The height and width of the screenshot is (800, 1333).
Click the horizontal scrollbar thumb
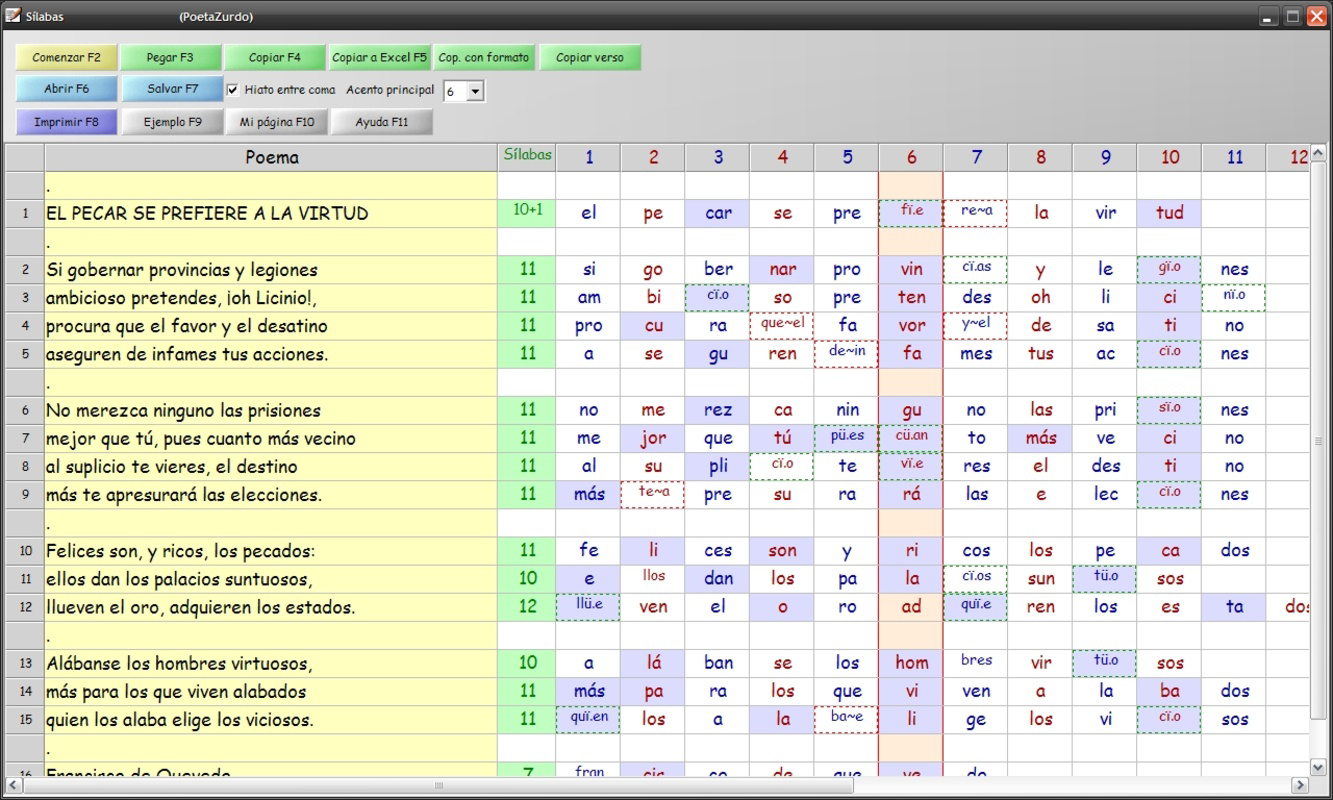(x=438, y=785)
